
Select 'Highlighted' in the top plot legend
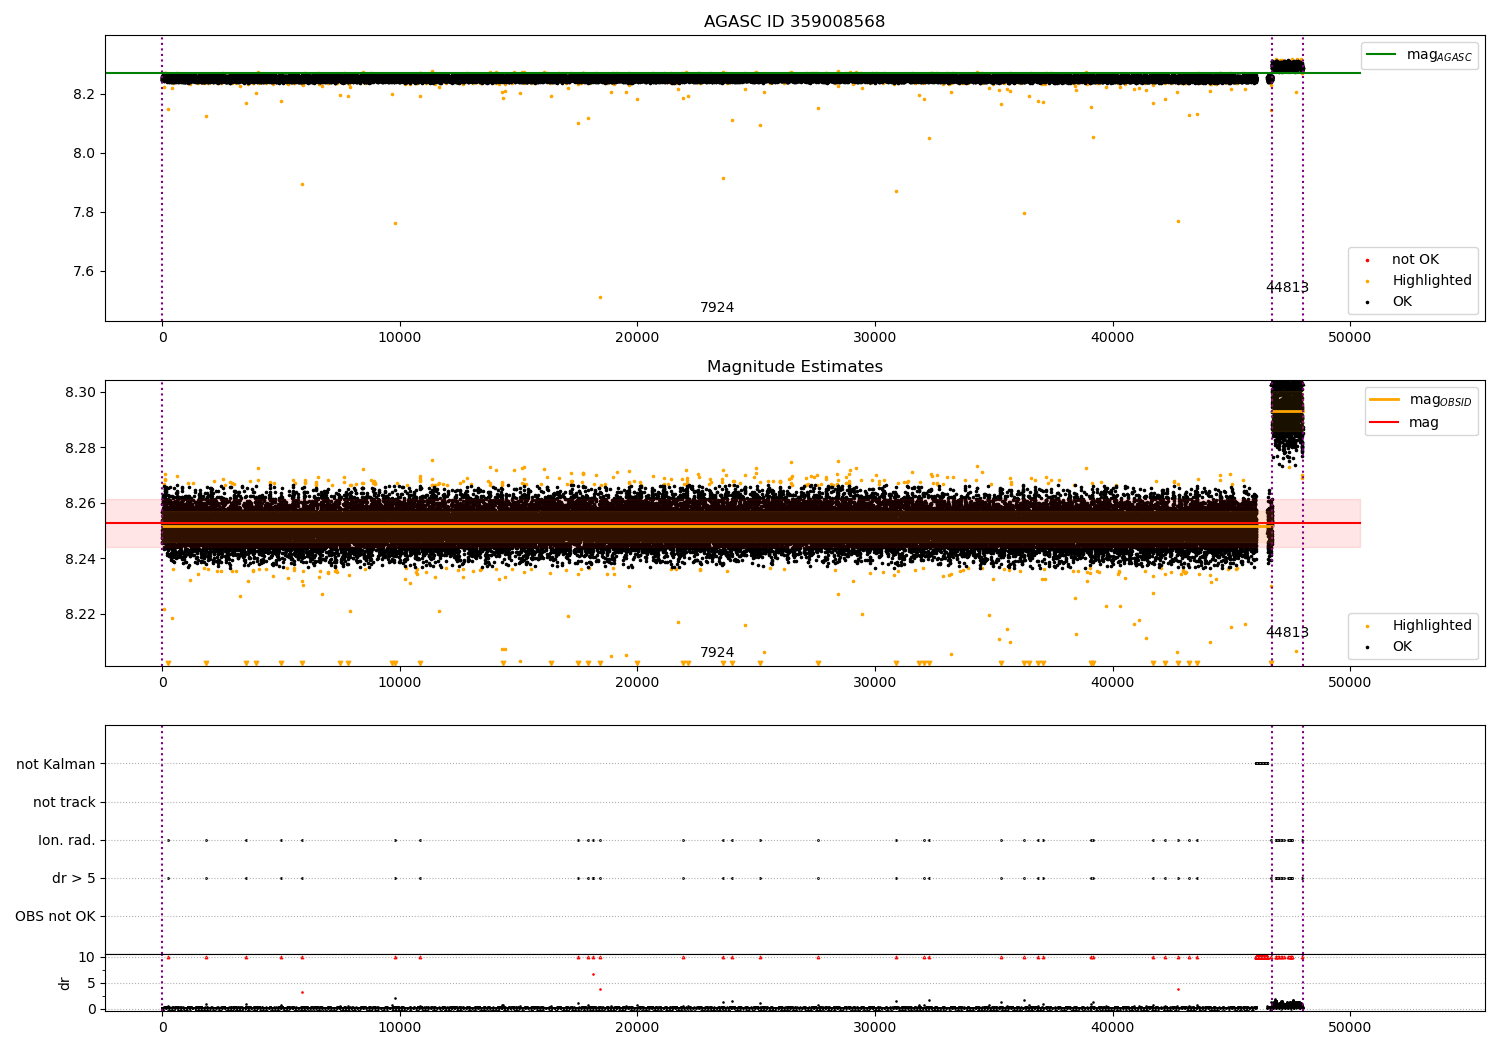coord(1432,281)
